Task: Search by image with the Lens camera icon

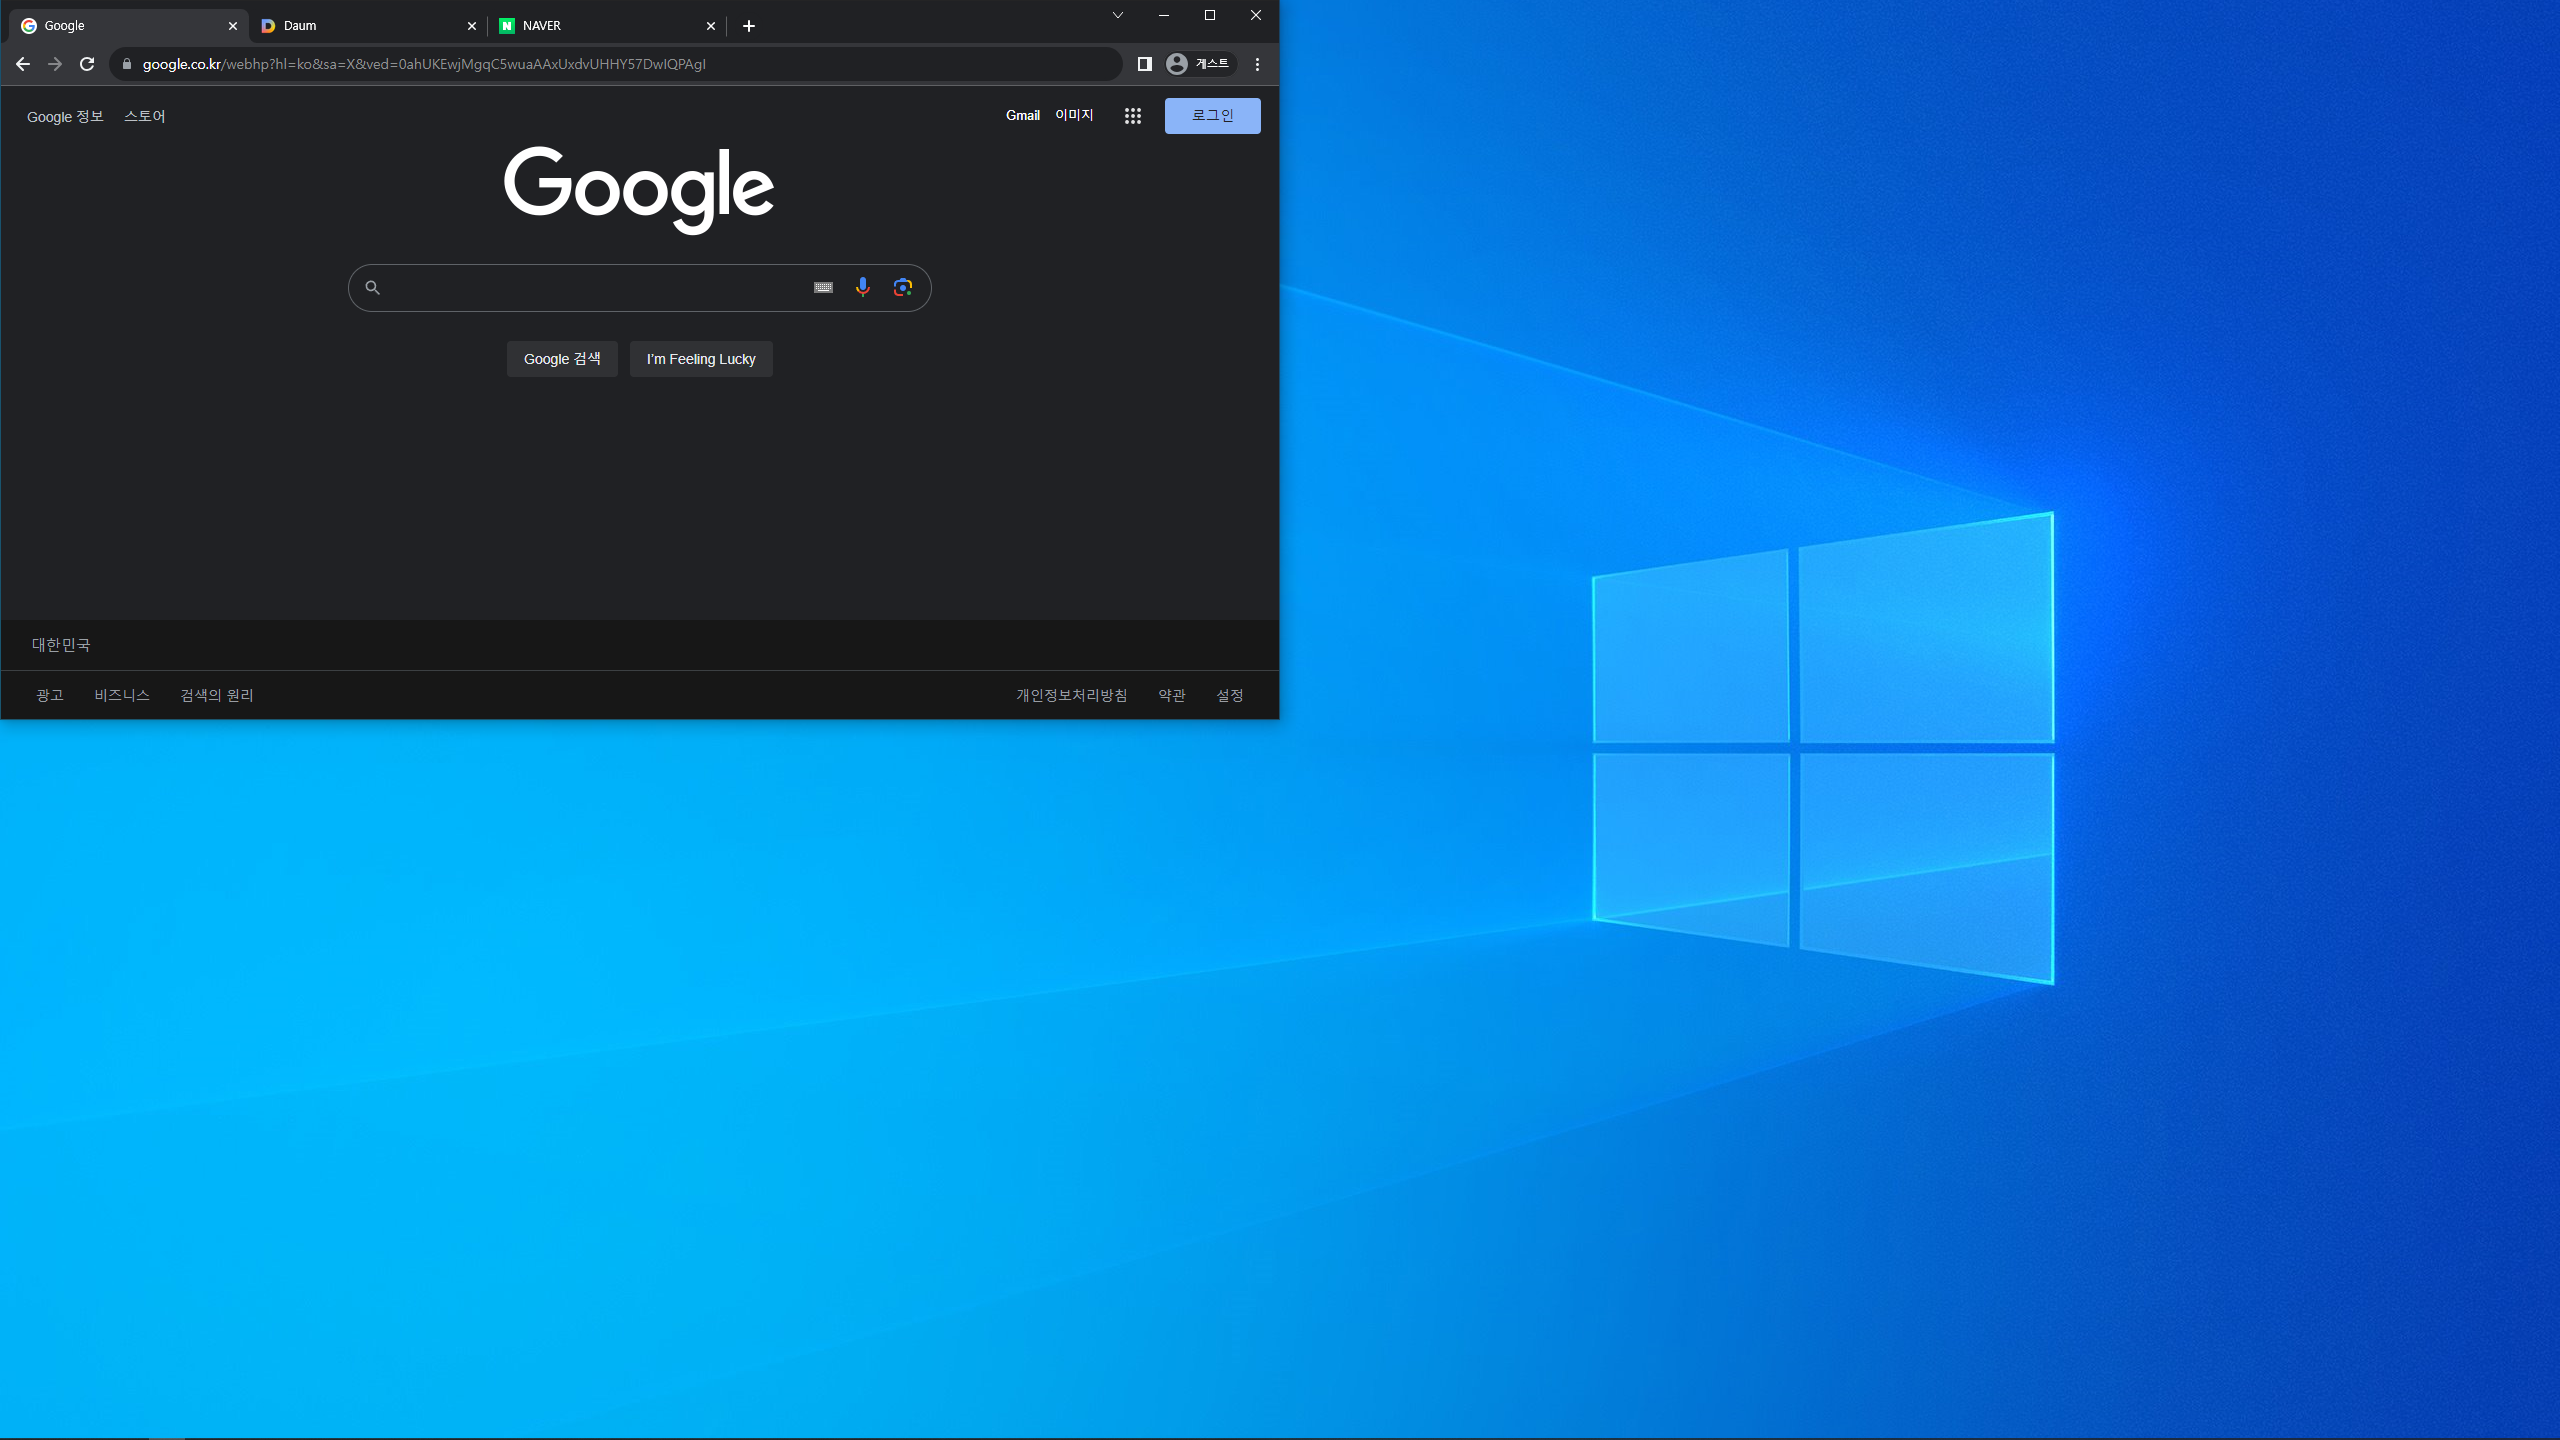Action: pyautogui.click(x=903, y=288)
